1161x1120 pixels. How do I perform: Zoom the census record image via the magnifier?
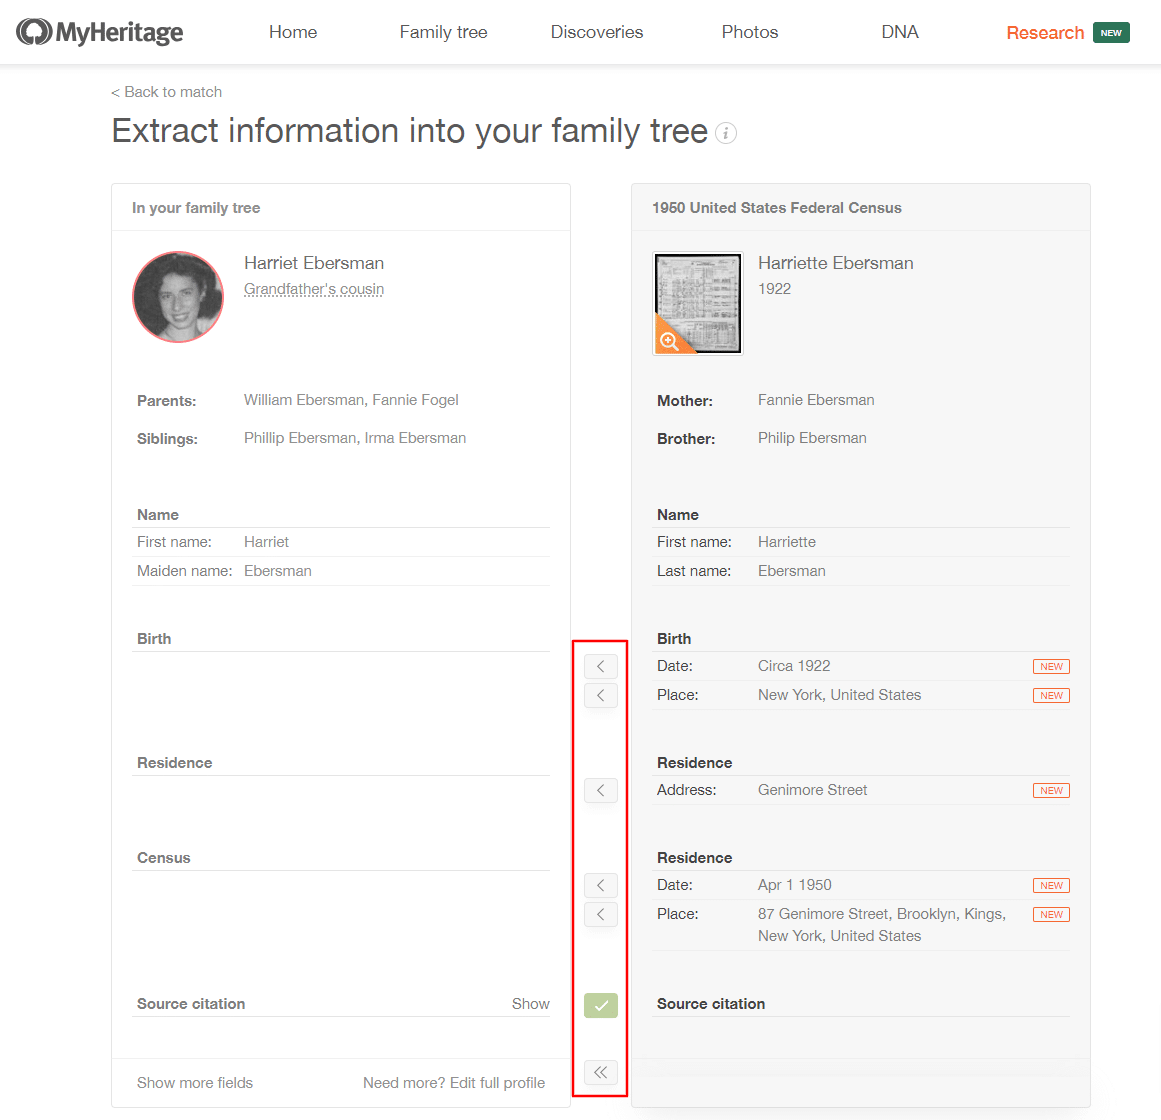point(669,341)
